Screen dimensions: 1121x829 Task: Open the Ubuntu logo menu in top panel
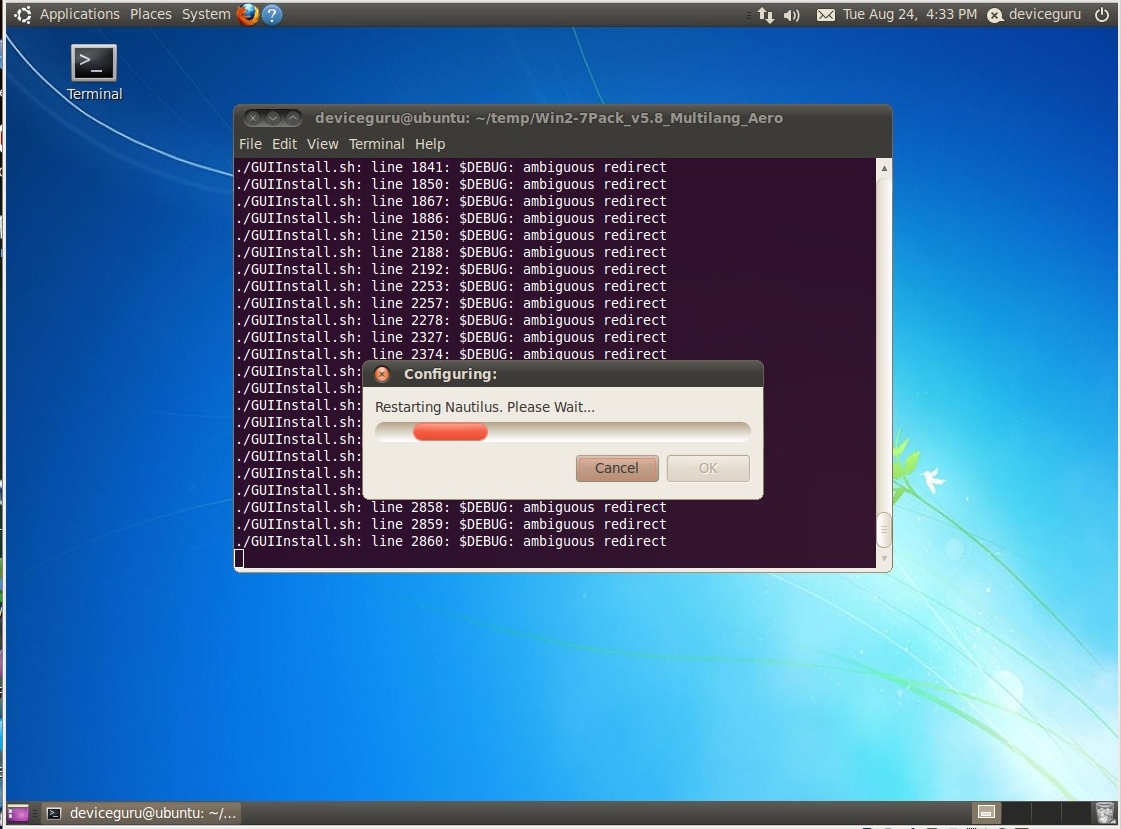pos(23,14)
